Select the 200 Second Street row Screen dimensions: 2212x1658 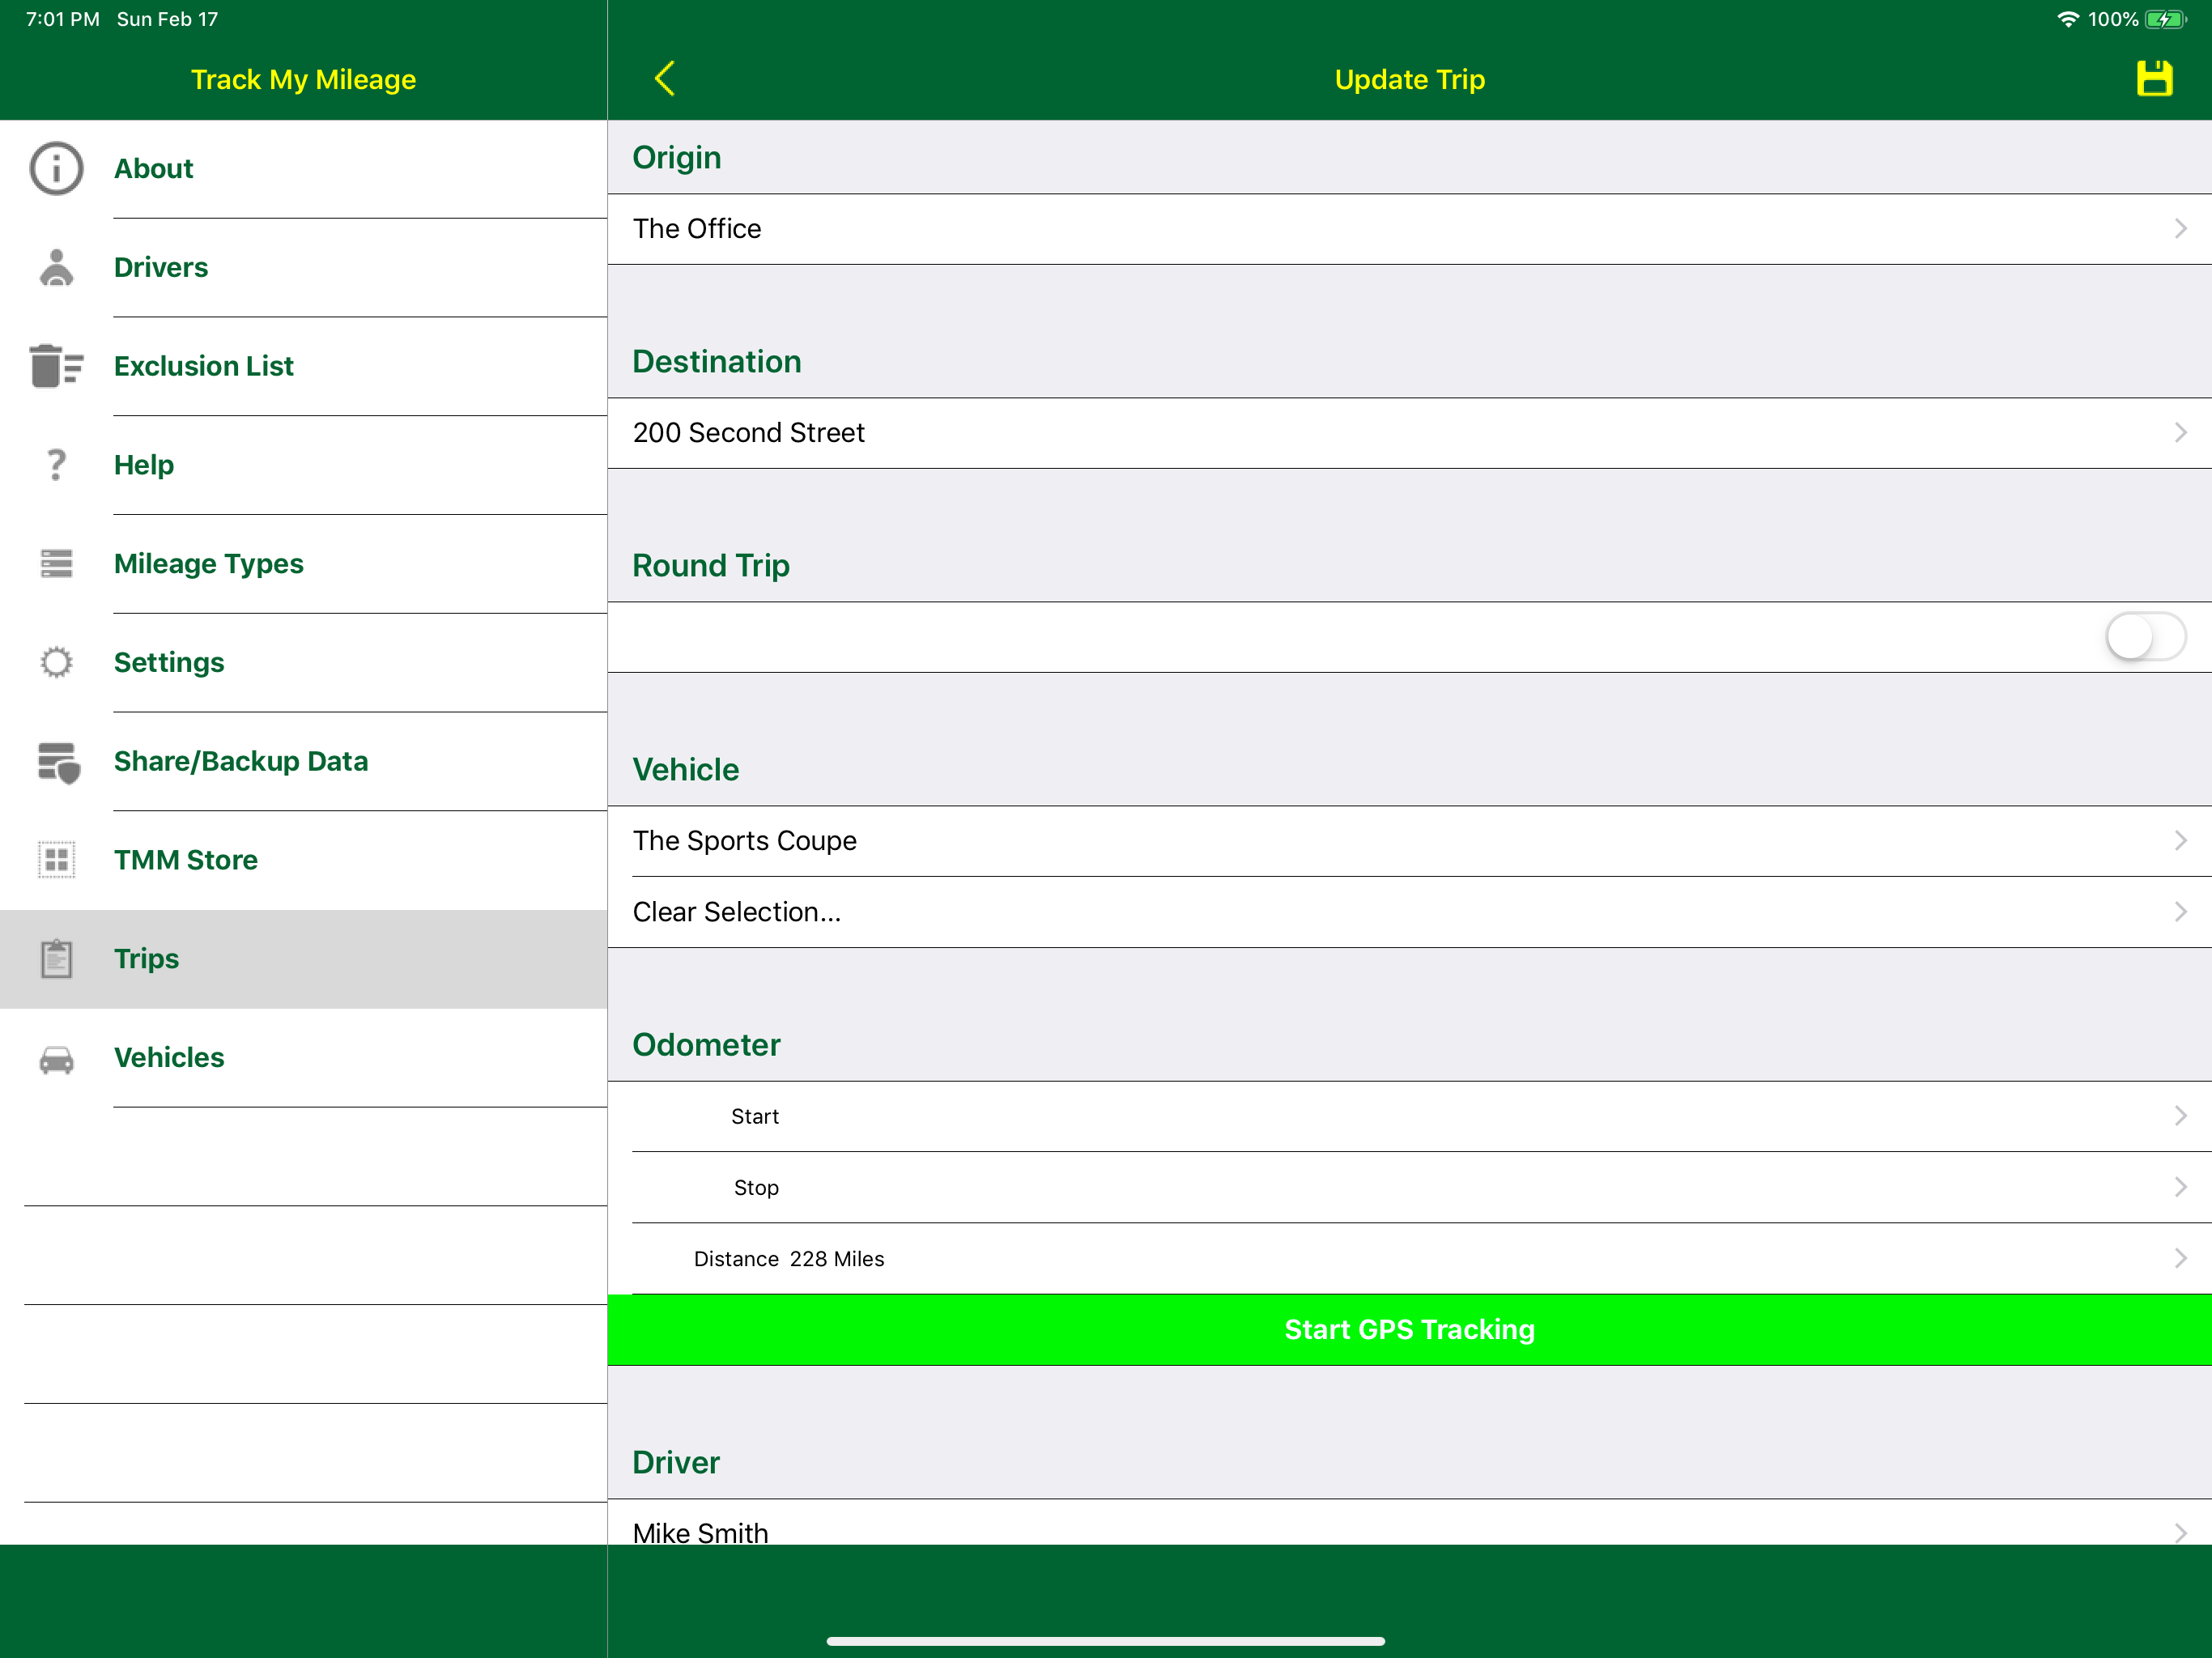click(x=1409, y=433)
